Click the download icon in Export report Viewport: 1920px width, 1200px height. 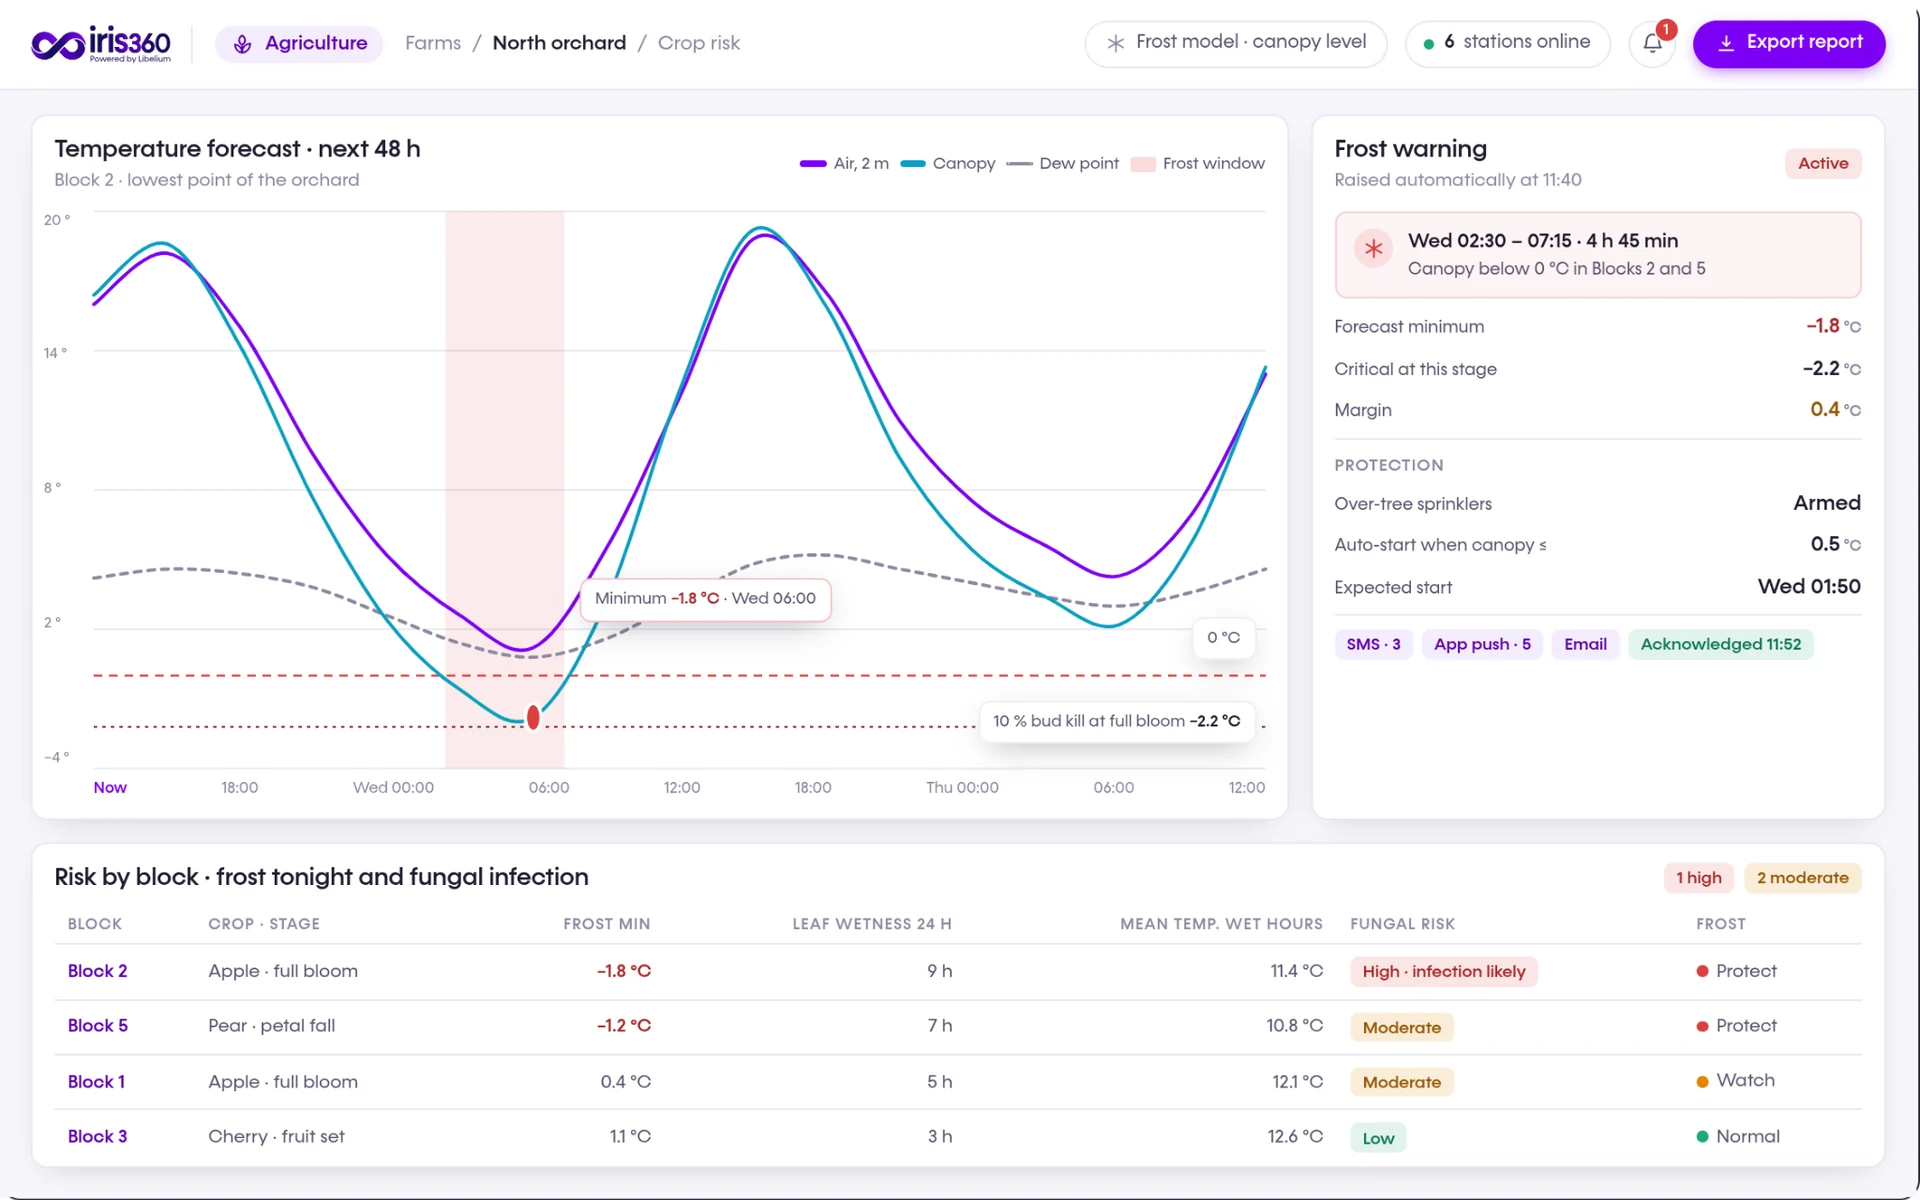(x=1726, y=43)
